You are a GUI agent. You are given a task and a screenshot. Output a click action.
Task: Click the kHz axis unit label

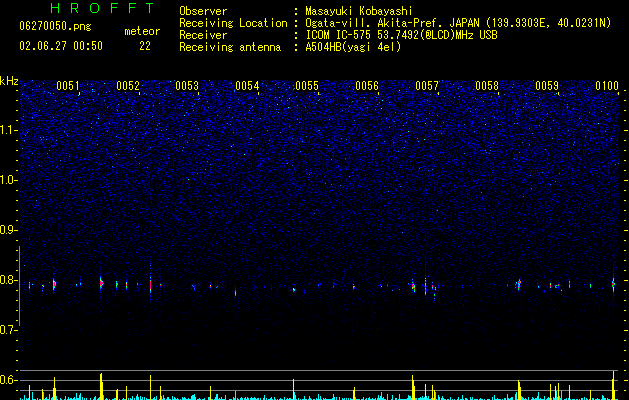click(9, 81)
